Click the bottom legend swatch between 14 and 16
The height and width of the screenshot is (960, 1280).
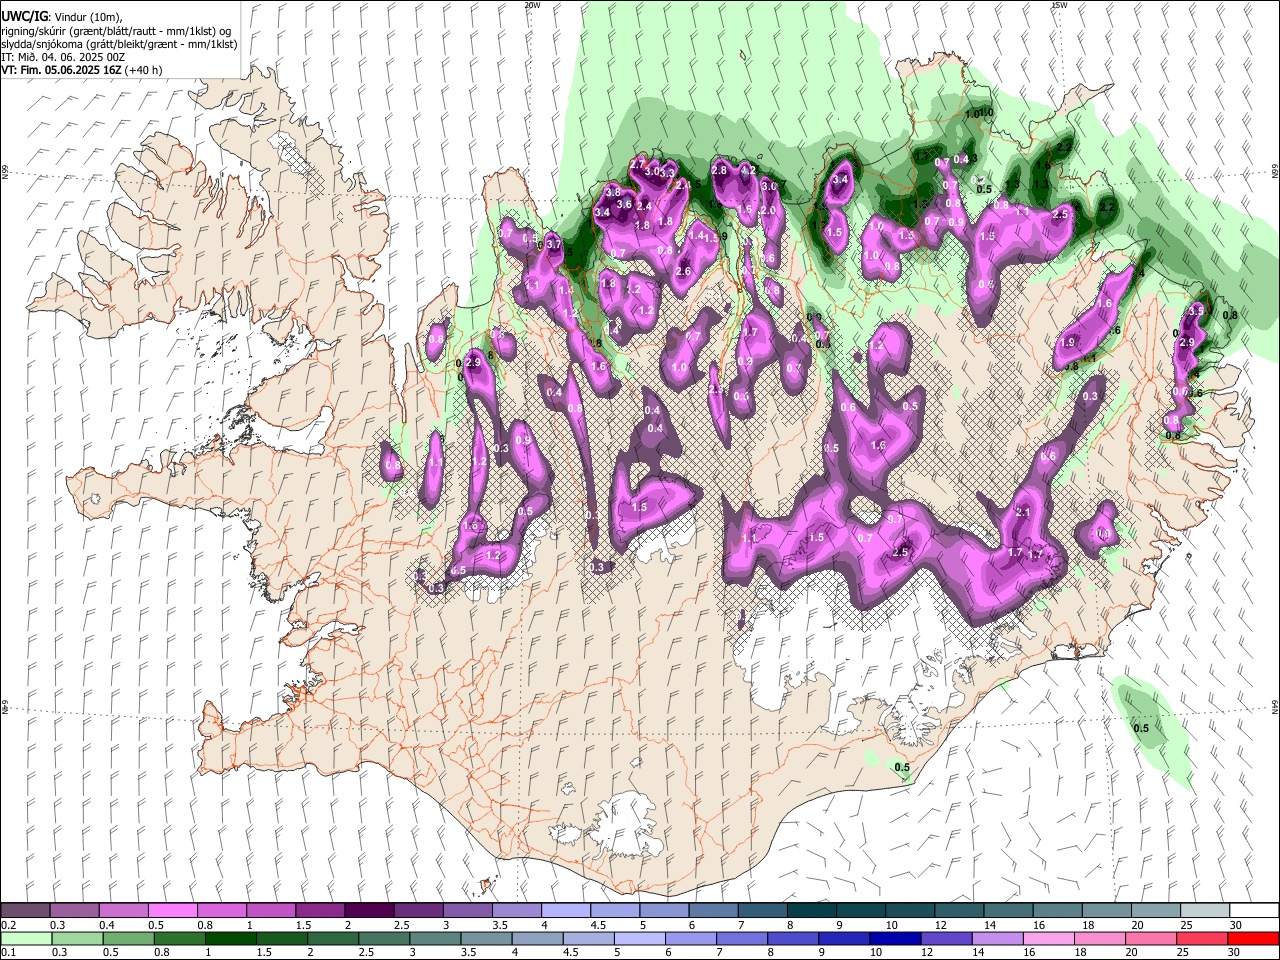click(998, 938)
